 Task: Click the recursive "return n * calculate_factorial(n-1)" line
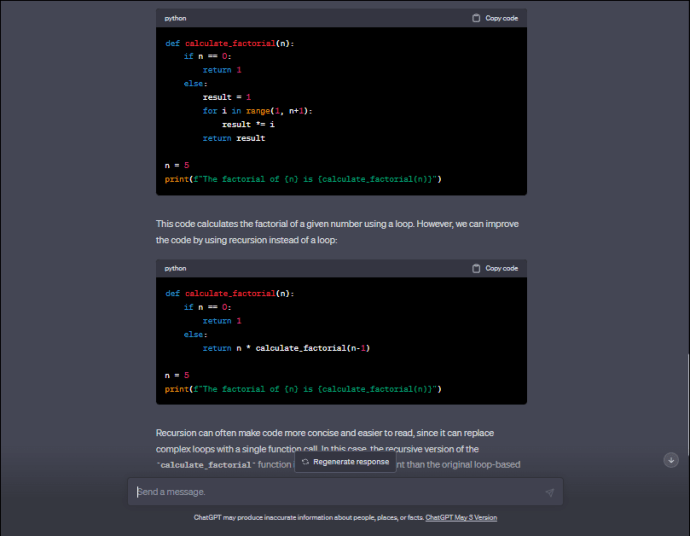coord(287,348)
